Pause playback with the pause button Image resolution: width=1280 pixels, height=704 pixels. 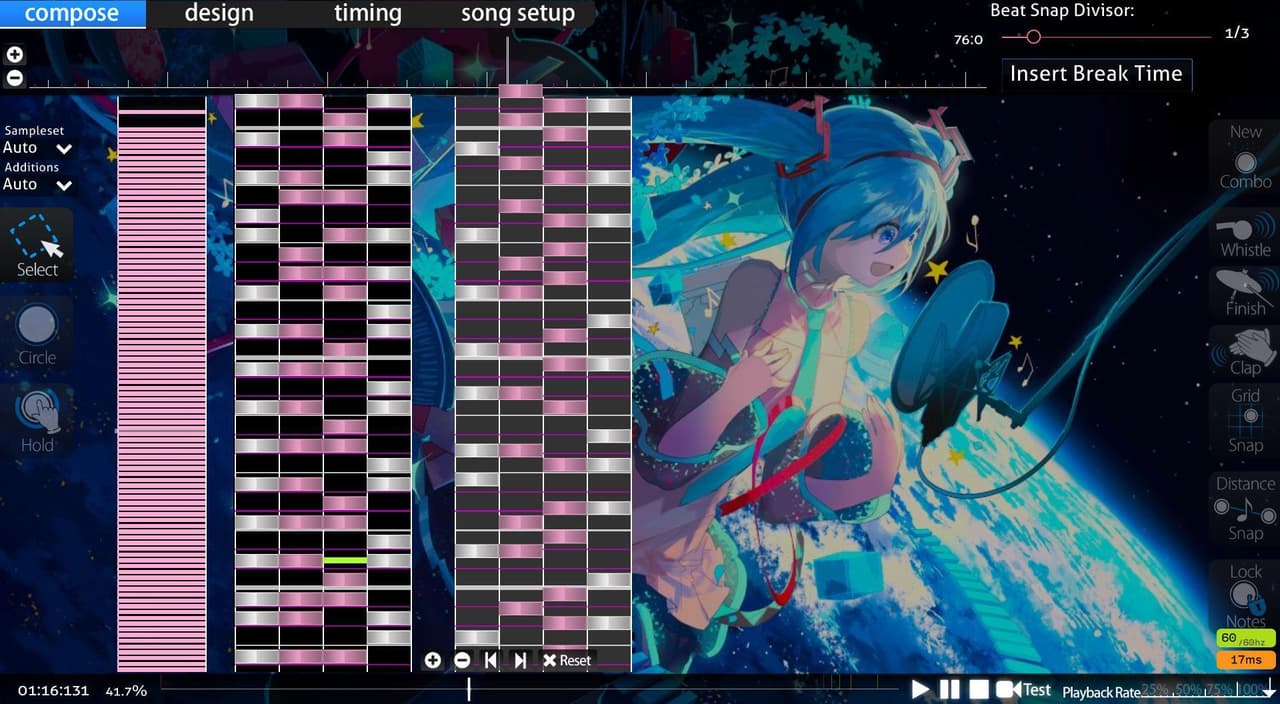[x=949, y=689]
